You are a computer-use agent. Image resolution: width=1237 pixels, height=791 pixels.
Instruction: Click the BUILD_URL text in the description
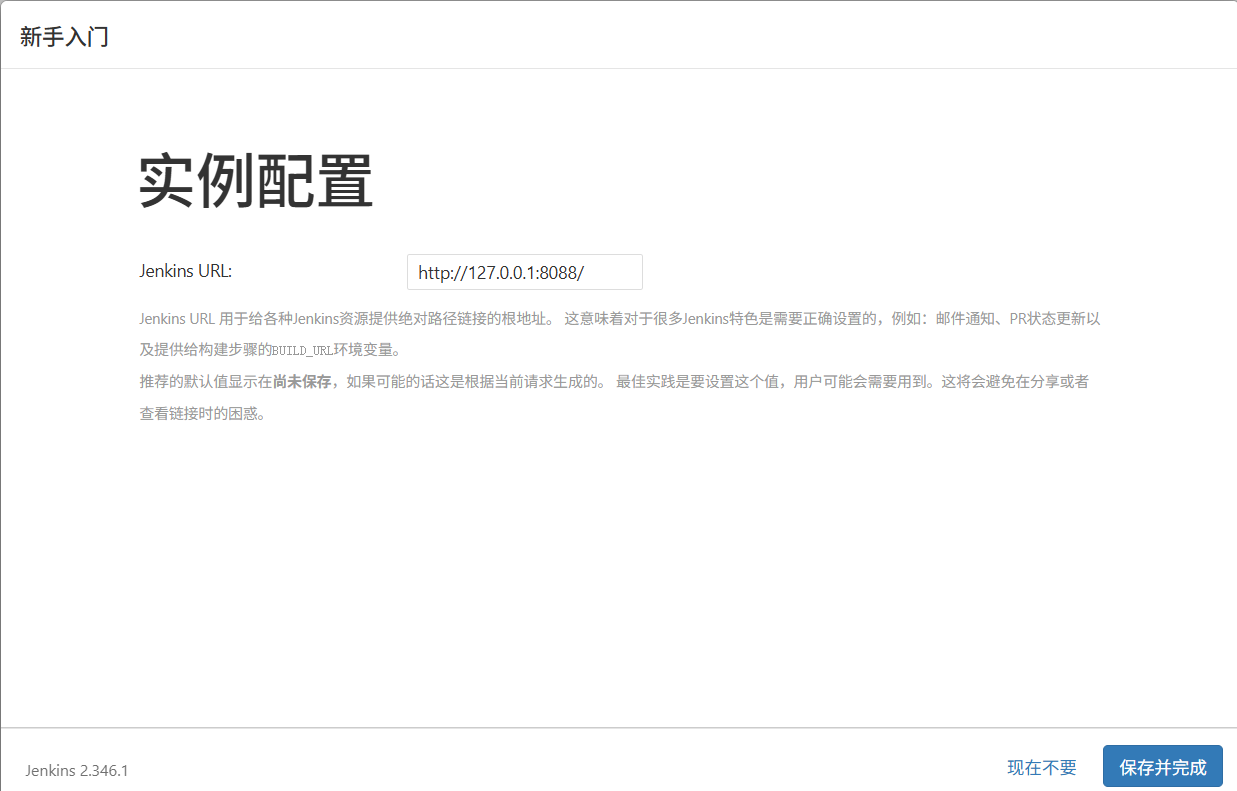[302, 351]
